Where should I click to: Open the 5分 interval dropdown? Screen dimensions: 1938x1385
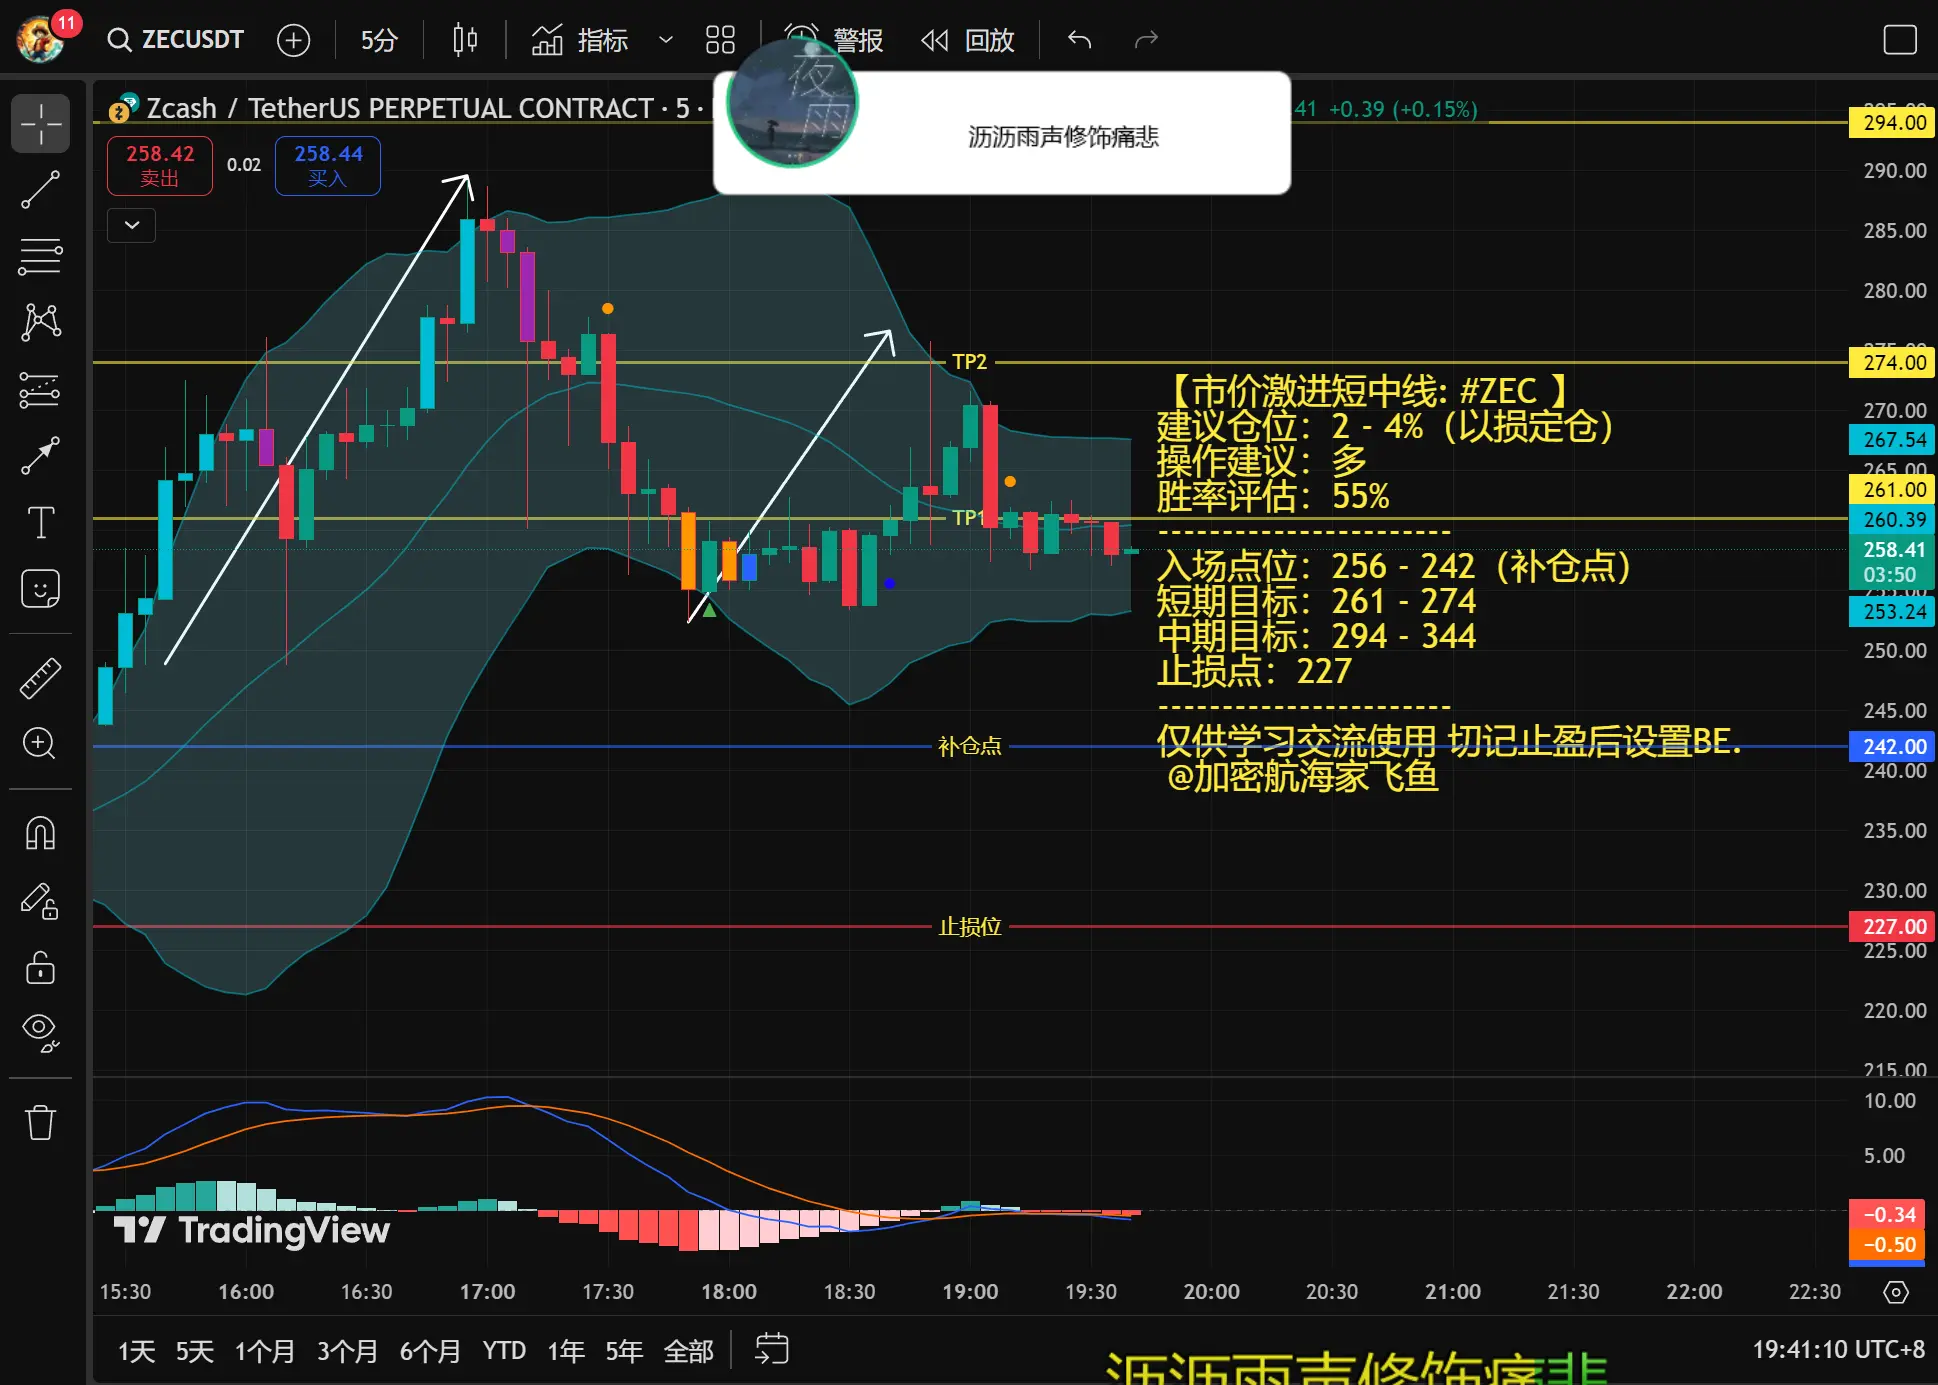click(379, 40)
